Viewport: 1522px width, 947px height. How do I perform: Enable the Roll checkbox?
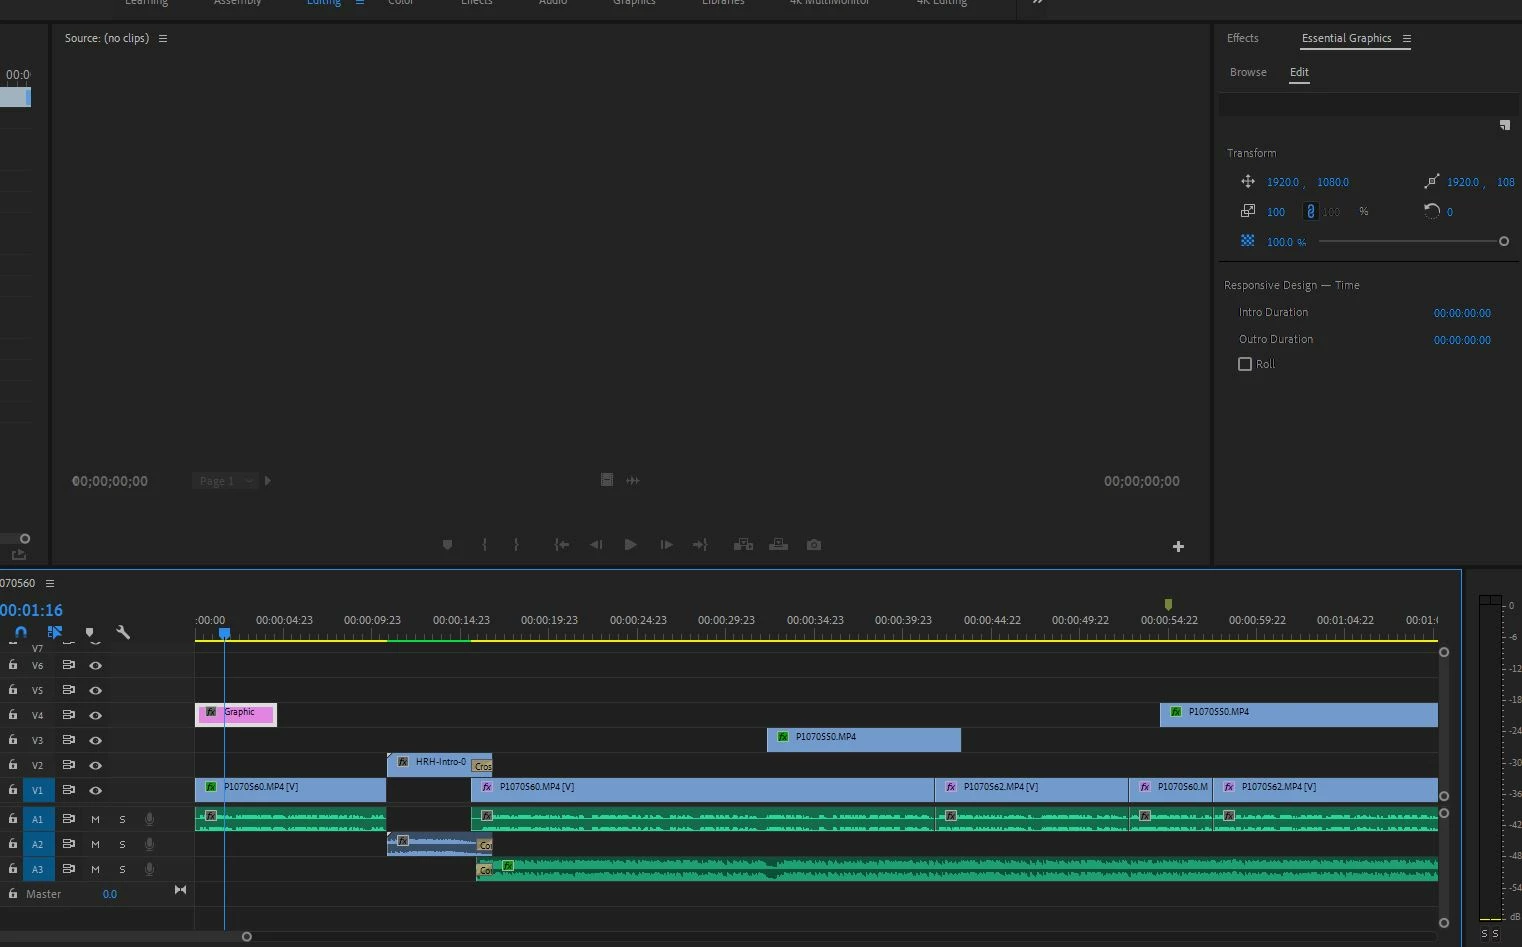[1245, 364]
